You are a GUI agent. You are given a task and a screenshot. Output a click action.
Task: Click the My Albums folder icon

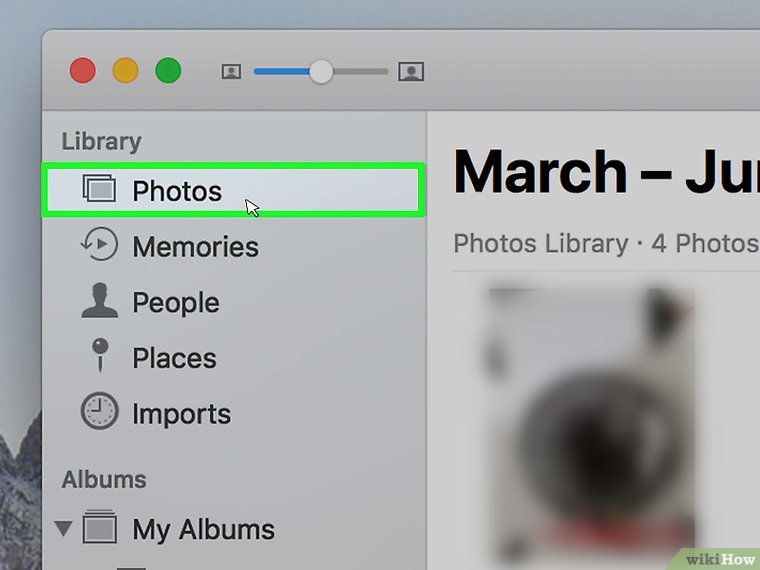point(100,528)
